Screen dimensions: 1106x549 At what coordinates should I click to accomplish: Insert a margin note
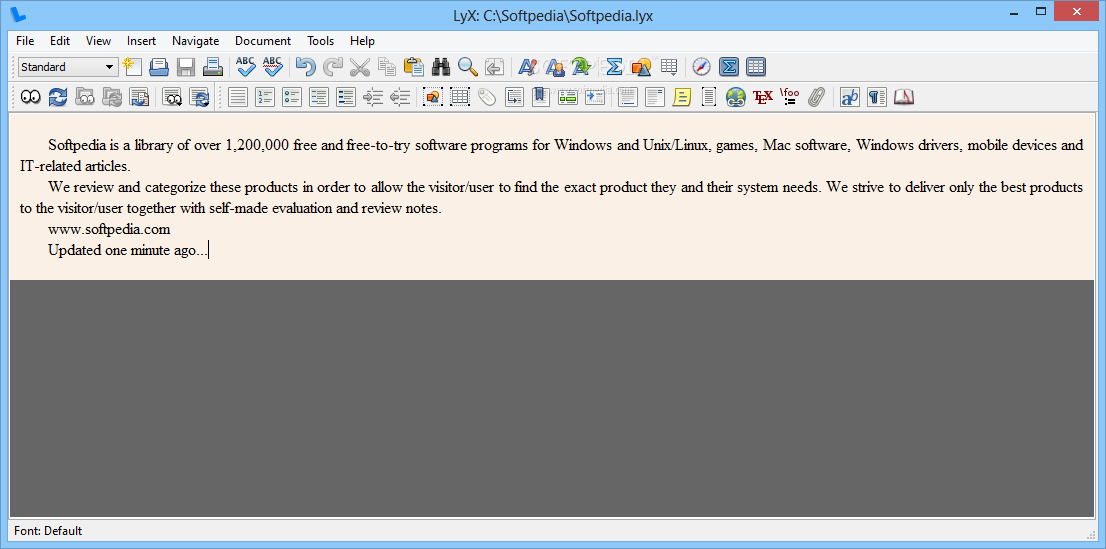(x=655, y=97)
